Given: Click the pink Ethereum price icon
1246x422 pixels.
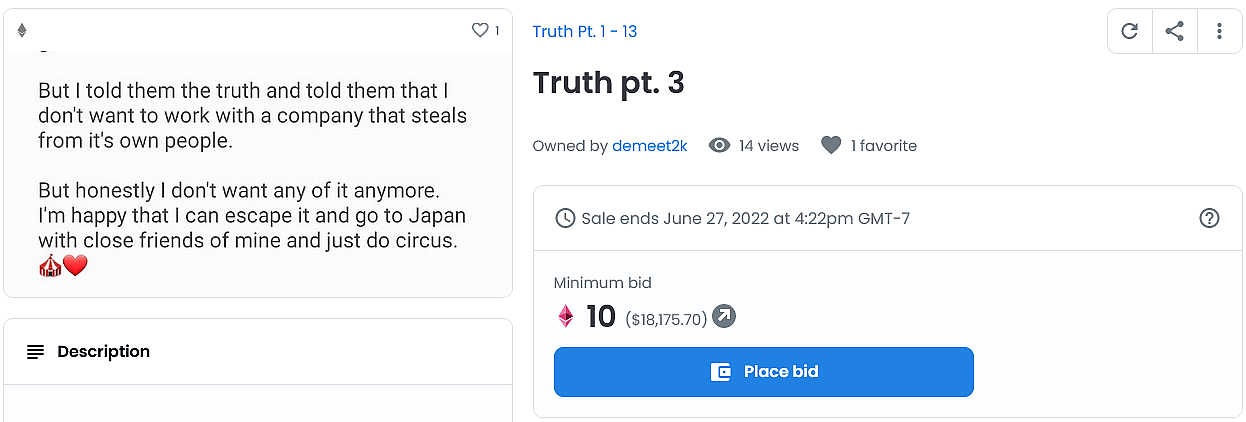Looking at the screenshot, I should click(x=566, y=317).
